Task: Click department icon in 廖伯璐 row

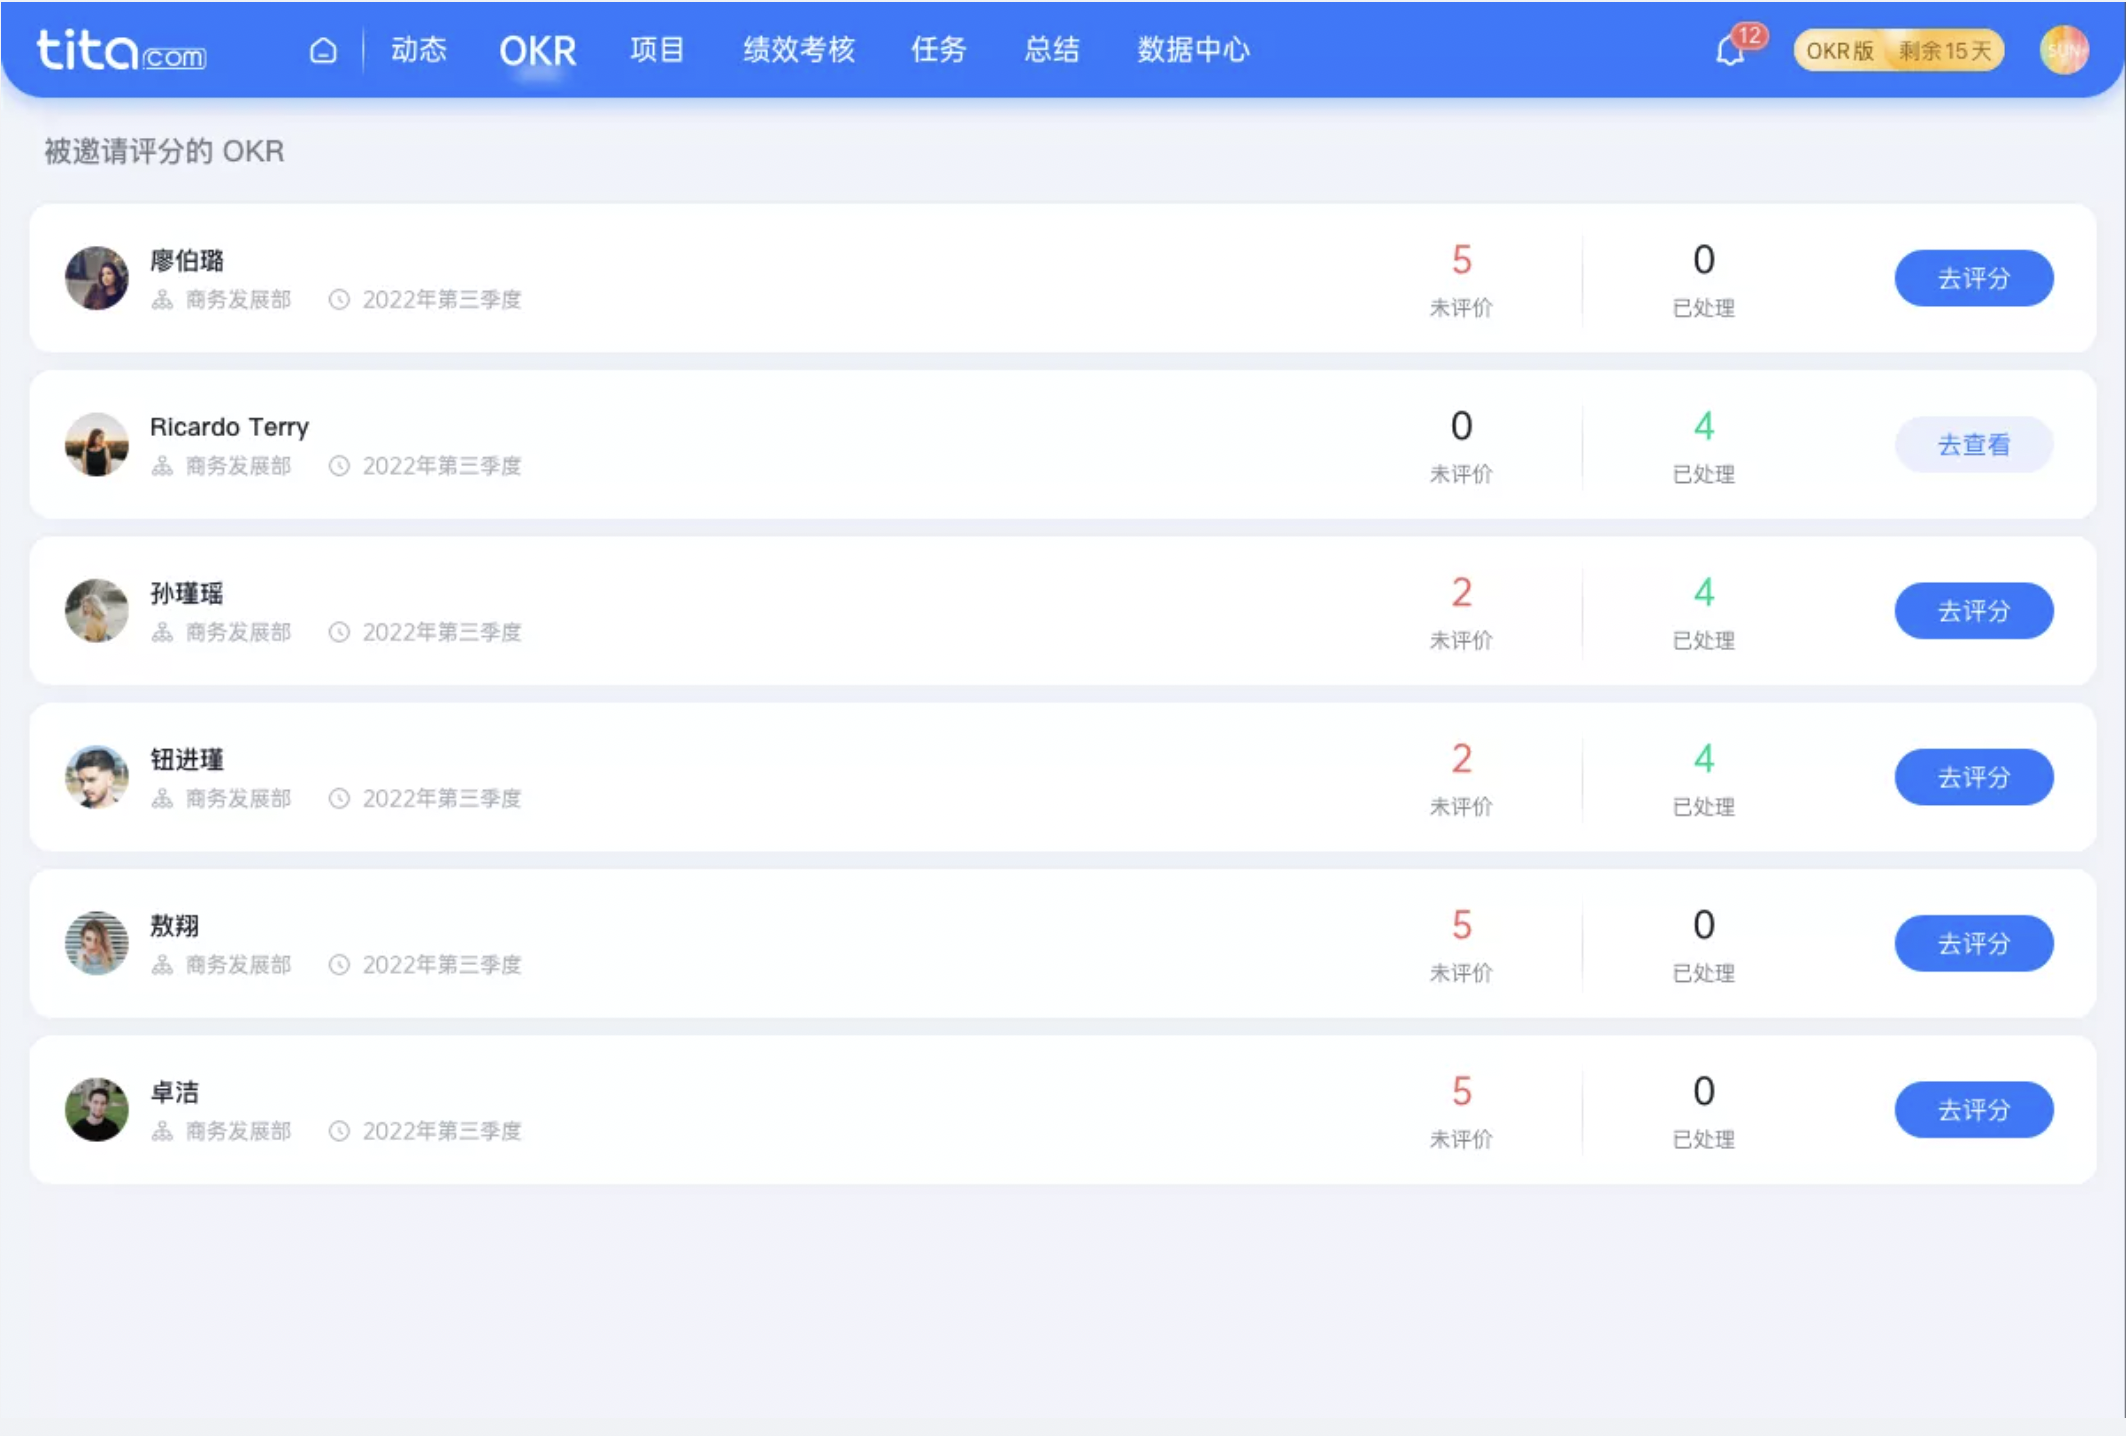Action: pyautogui.click(x=162, y=300)
